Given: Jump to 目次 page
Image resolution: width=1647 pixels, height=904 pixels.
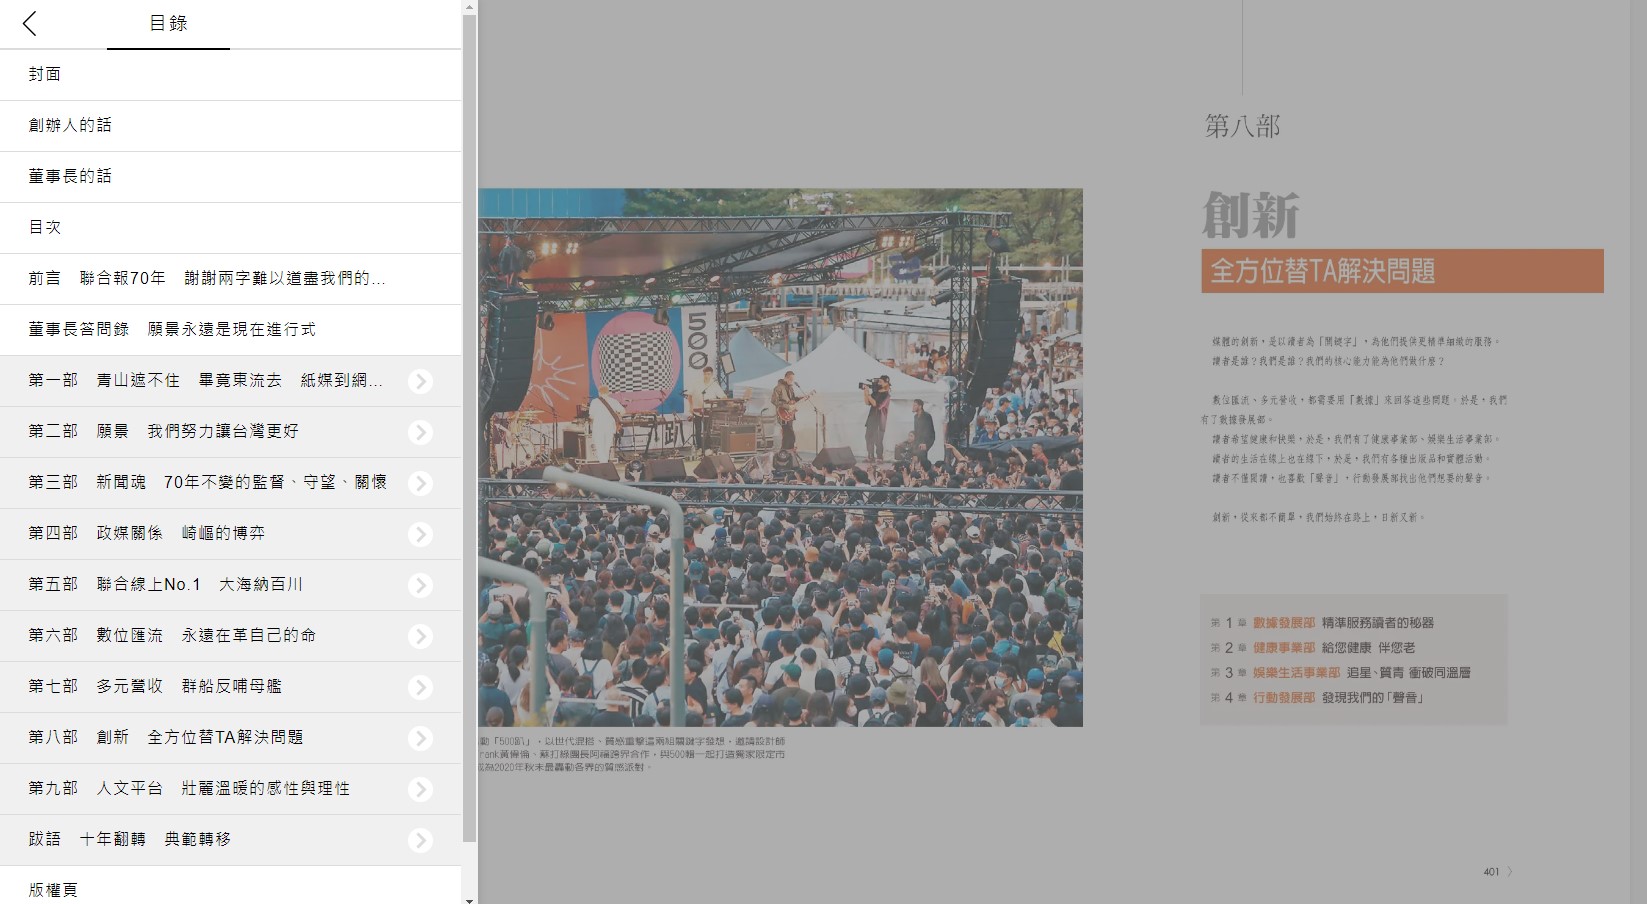Looking at the screenshot, I should click(45, 227).
